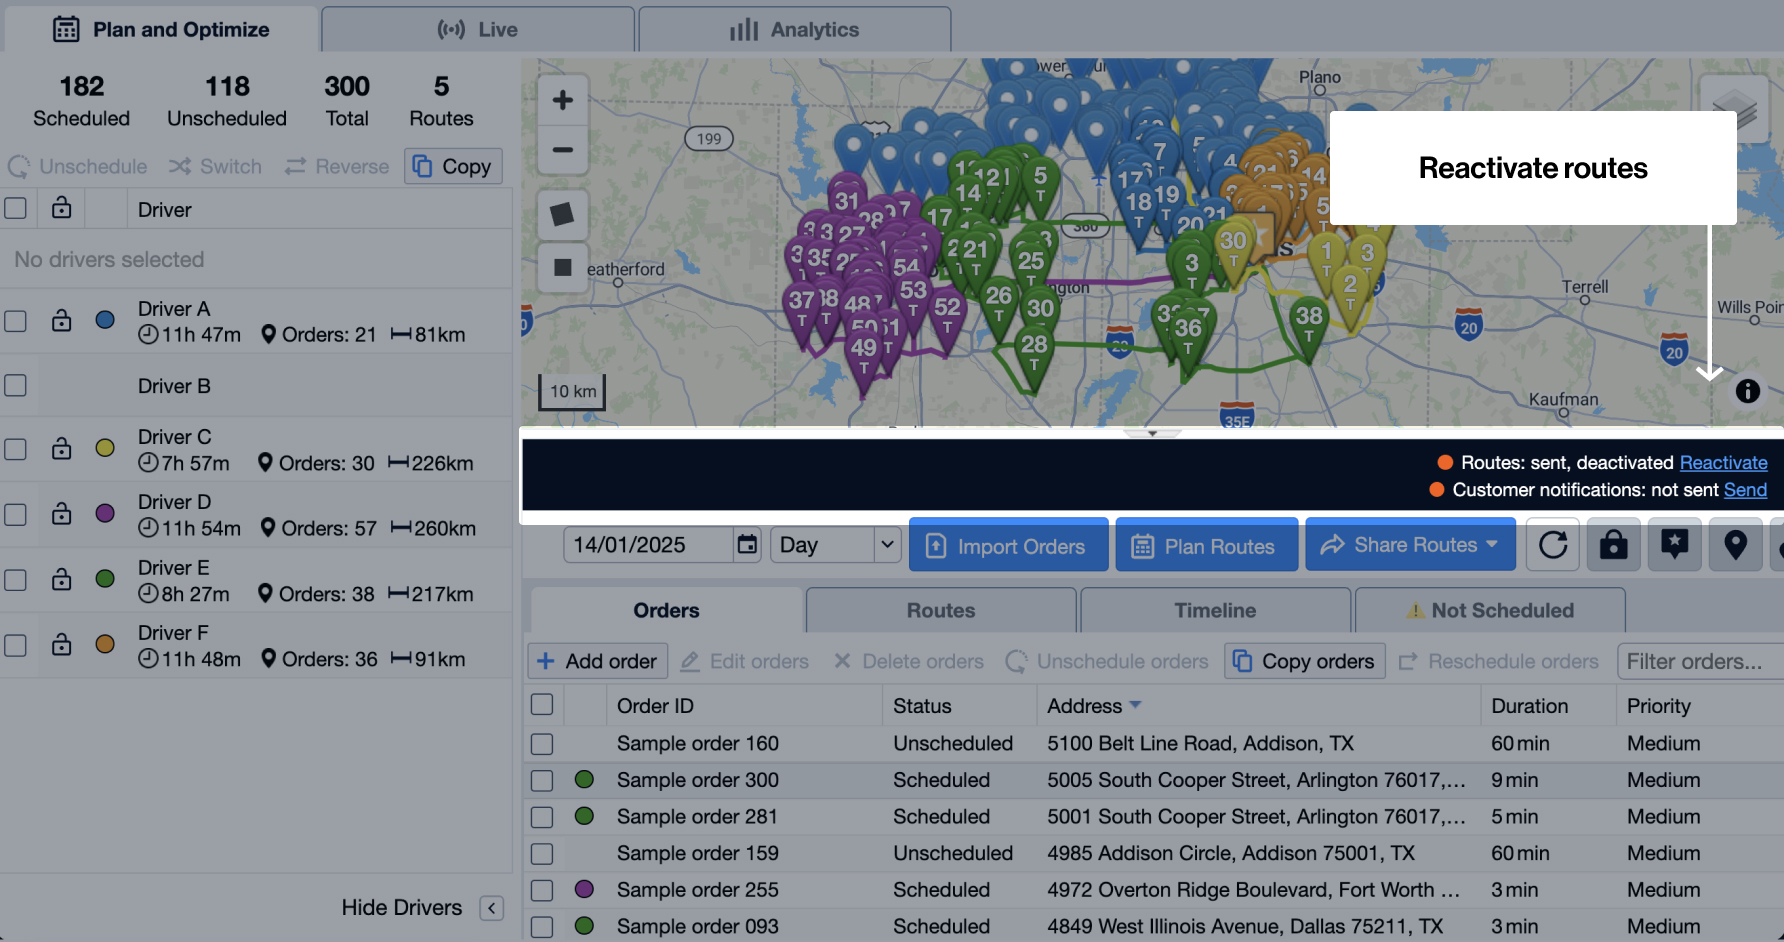Toggle the lock for Driver A

(62, 321)
